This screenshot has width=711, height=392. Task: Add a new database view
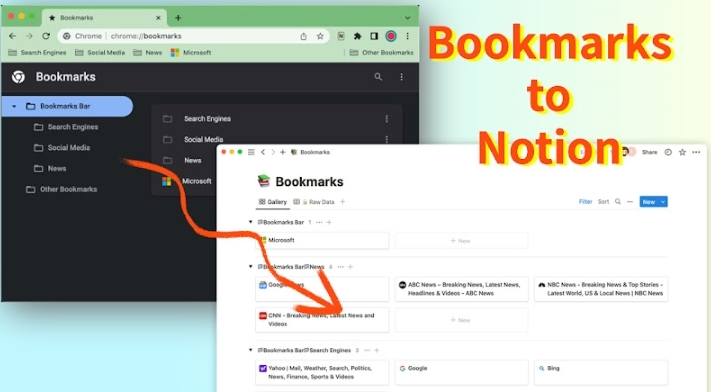[343, 202]
